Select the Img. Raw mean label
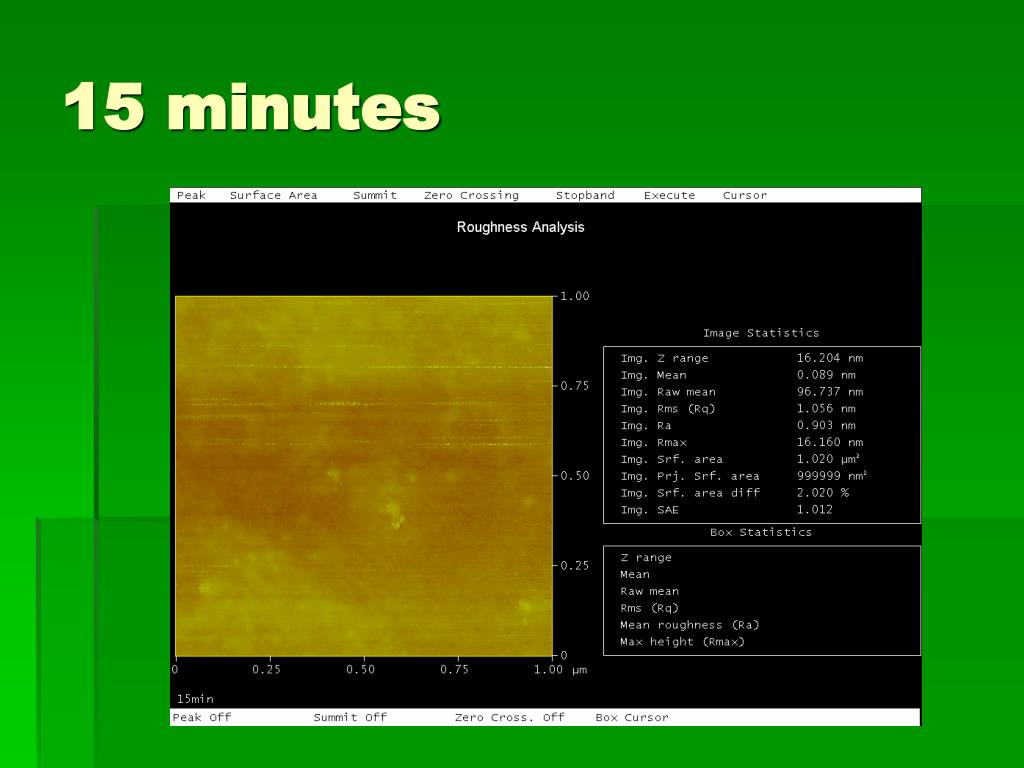 pos(668,392)
